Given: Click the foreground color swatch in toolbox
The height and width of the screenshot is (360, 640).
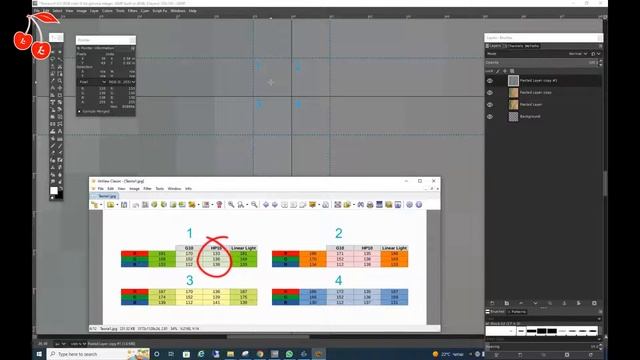Looking at the screenshot, I should pos(54,191).
